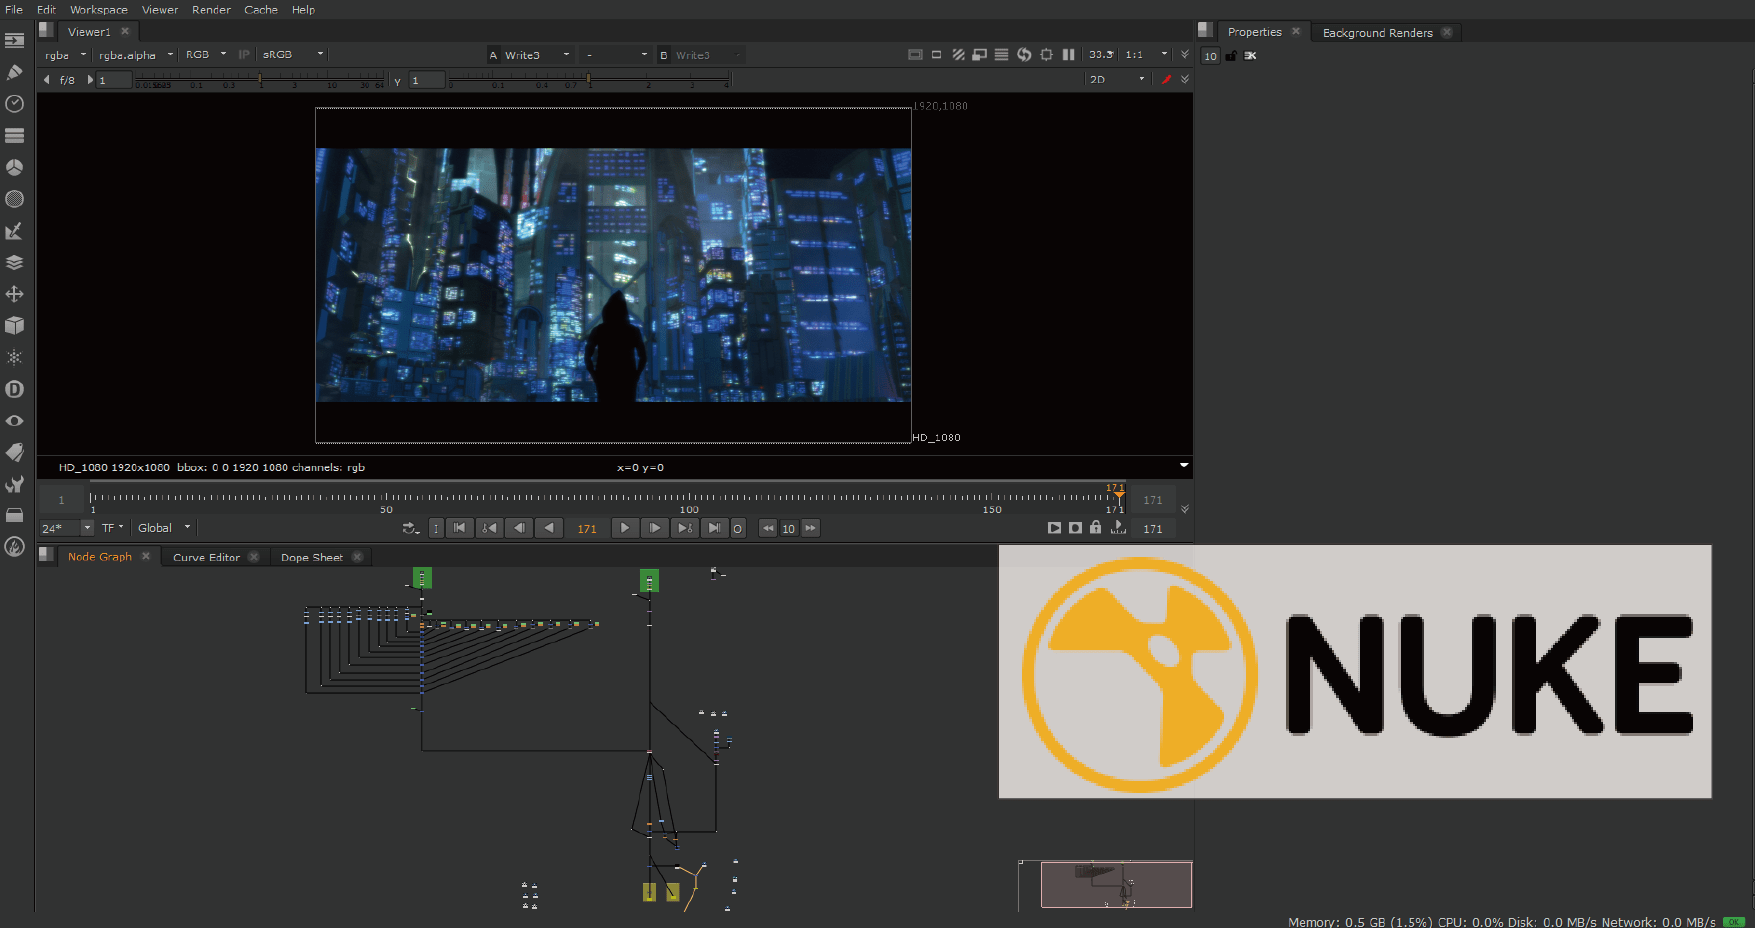Open the Channel nodes stacked-bars icon
This screenshot has height=928, width=1755.
tap(14, 136)
